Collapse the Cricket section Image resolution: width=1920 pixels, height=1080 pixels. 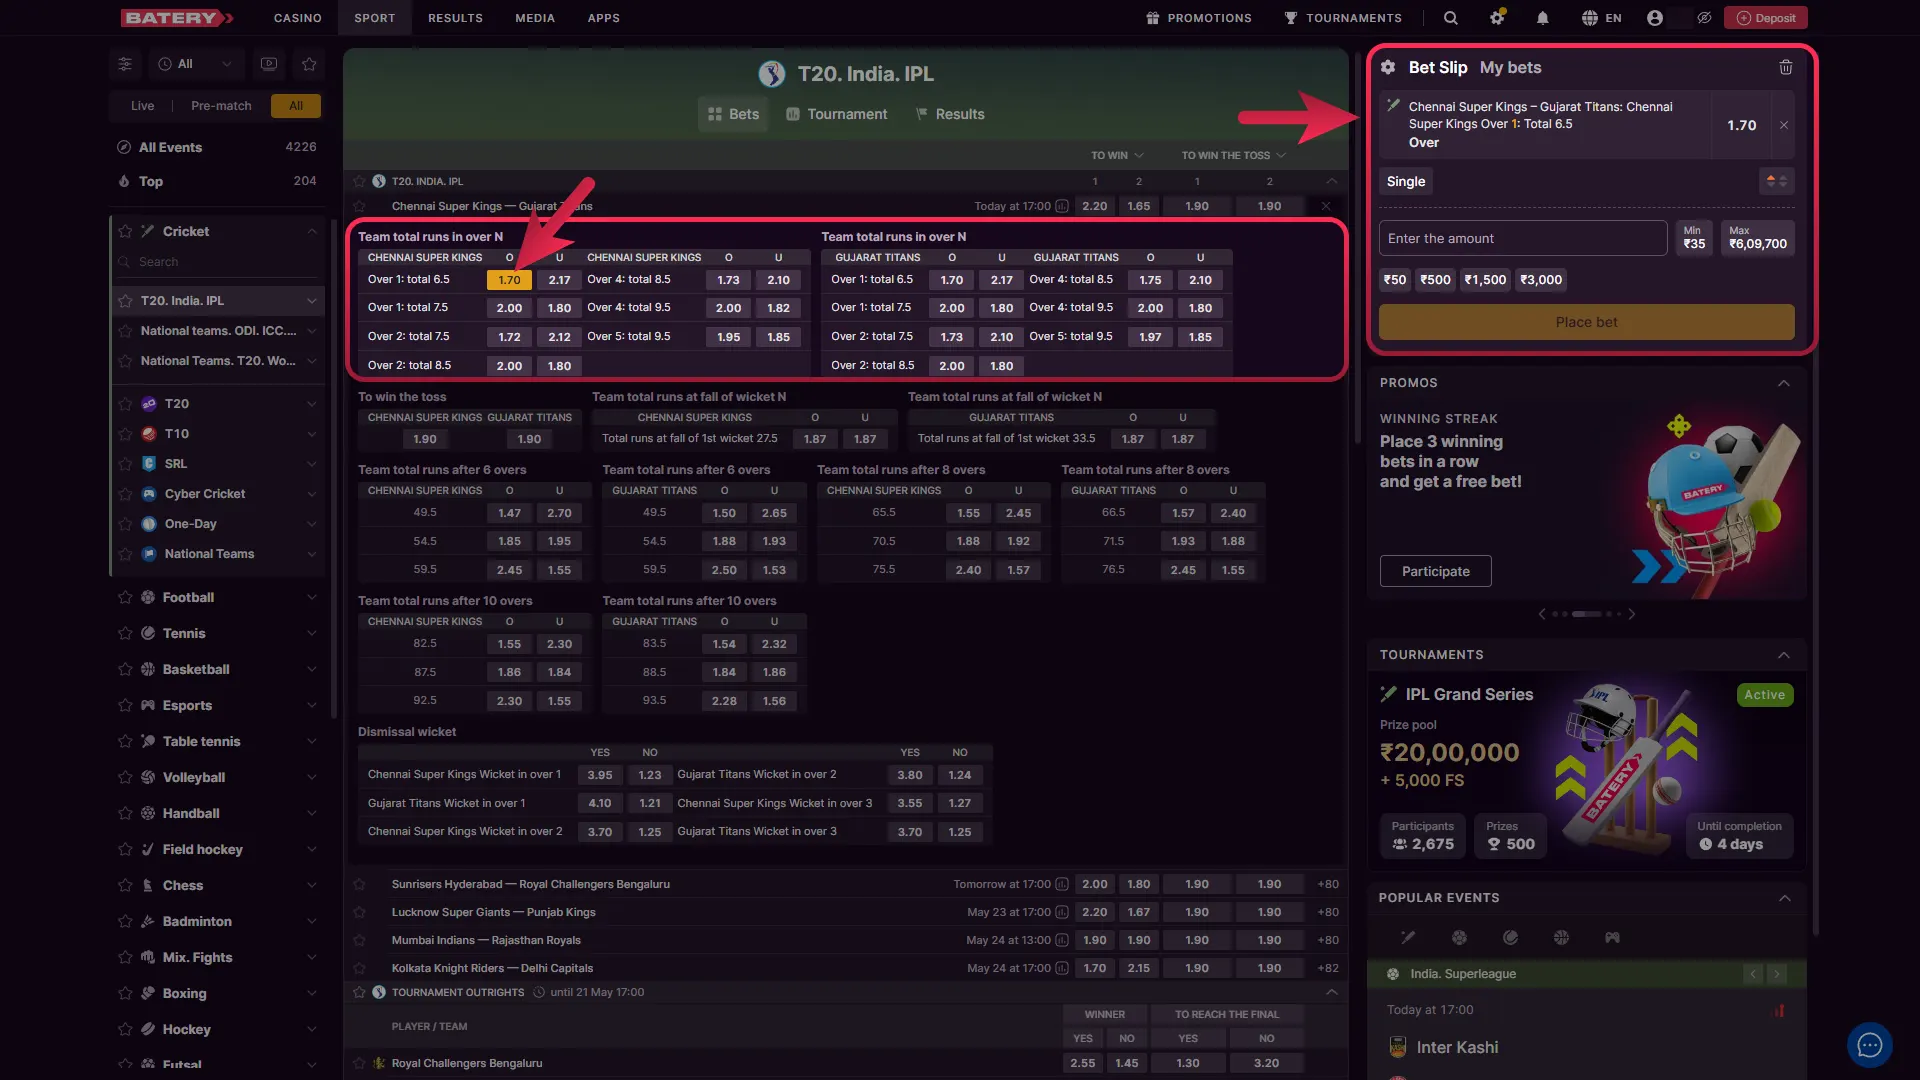pos(312,231)
